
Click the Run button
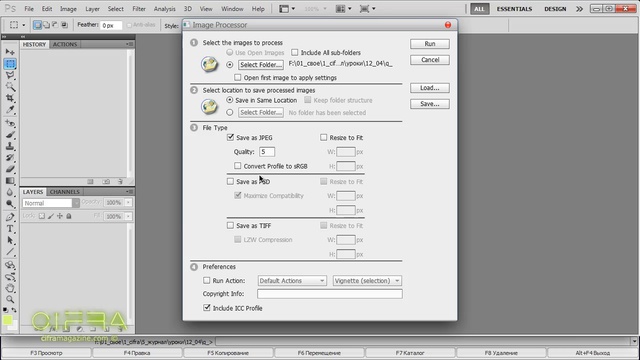430,44
